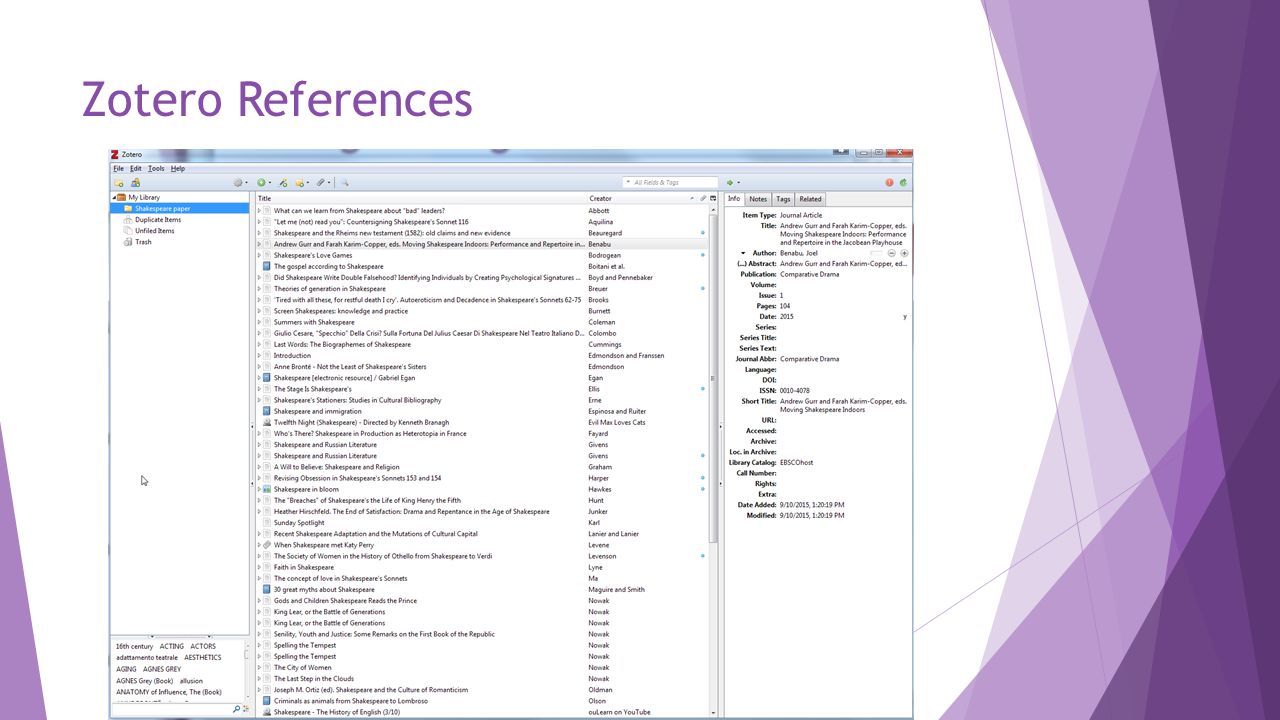
Task: Switch to the Tags tab
Action: (783, 199)
